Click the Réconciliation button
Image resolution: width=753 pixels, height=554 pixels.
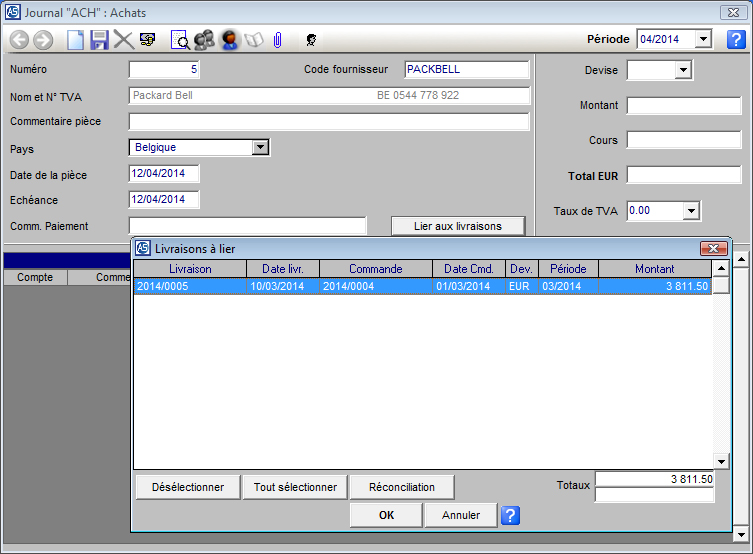pos(402,487)
